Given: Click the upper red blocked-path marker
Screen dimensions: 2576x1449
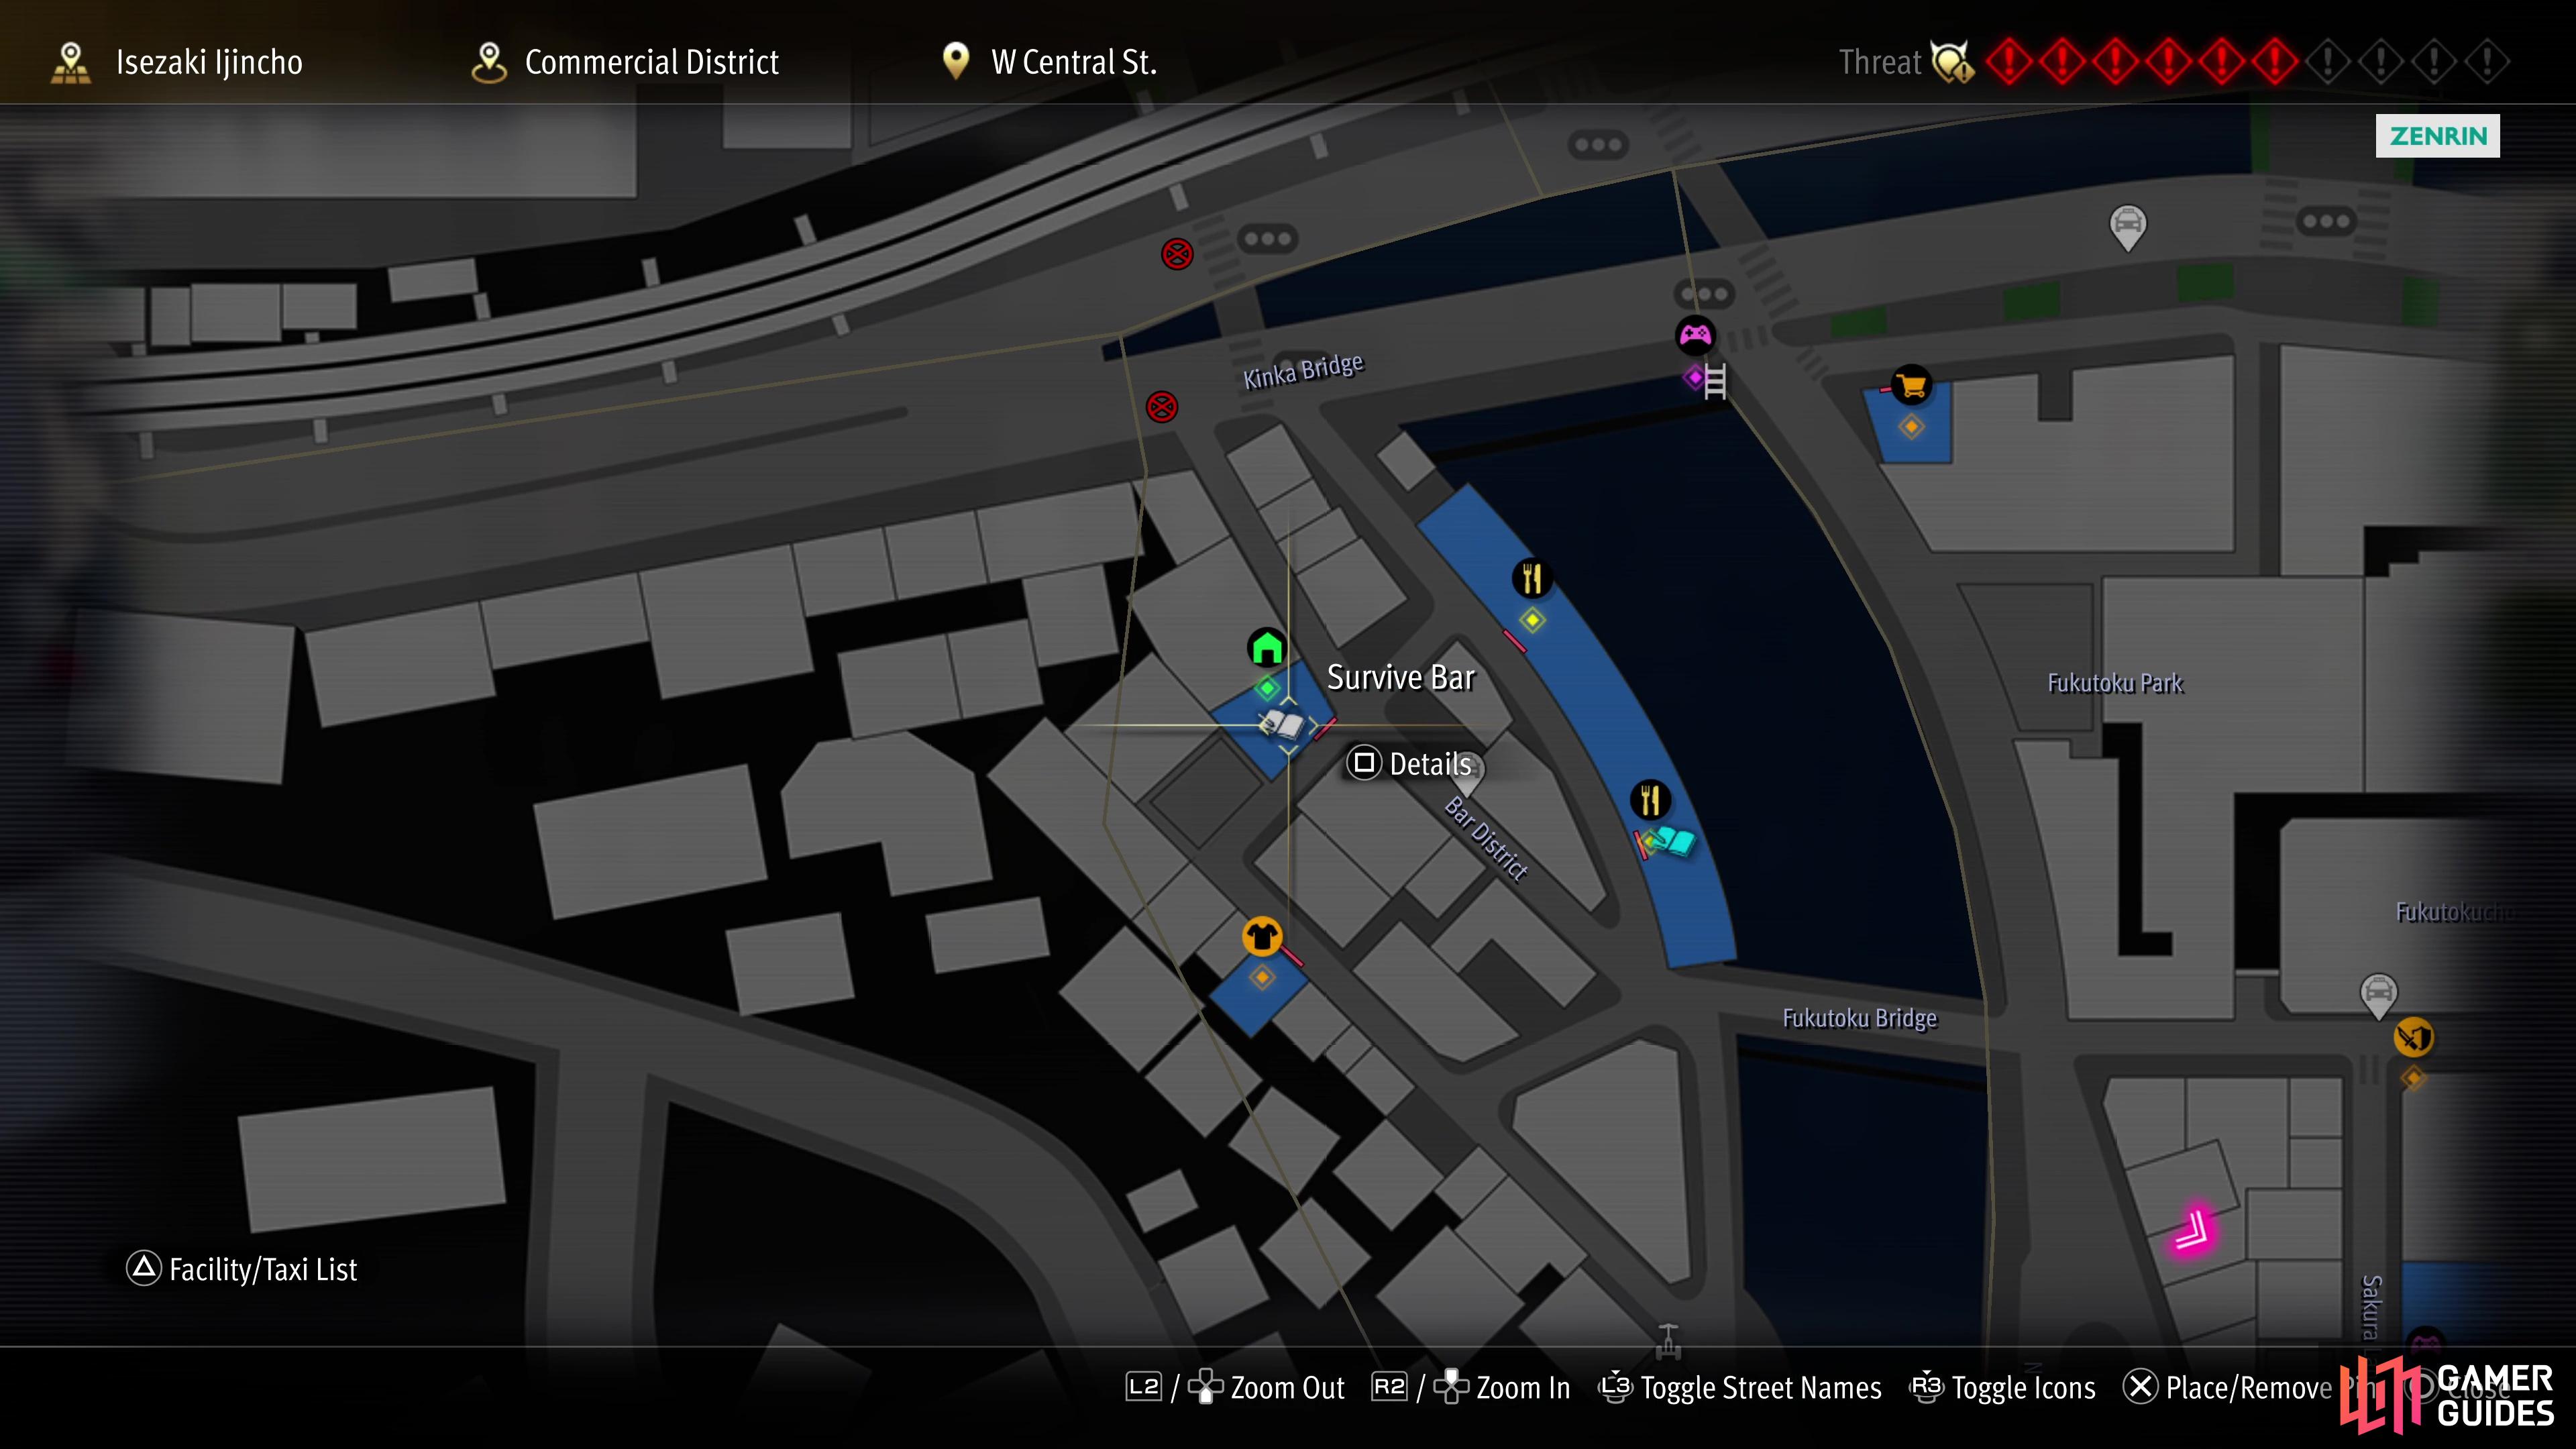Looking at the screenshot, I should click(x=1177, y=254).
